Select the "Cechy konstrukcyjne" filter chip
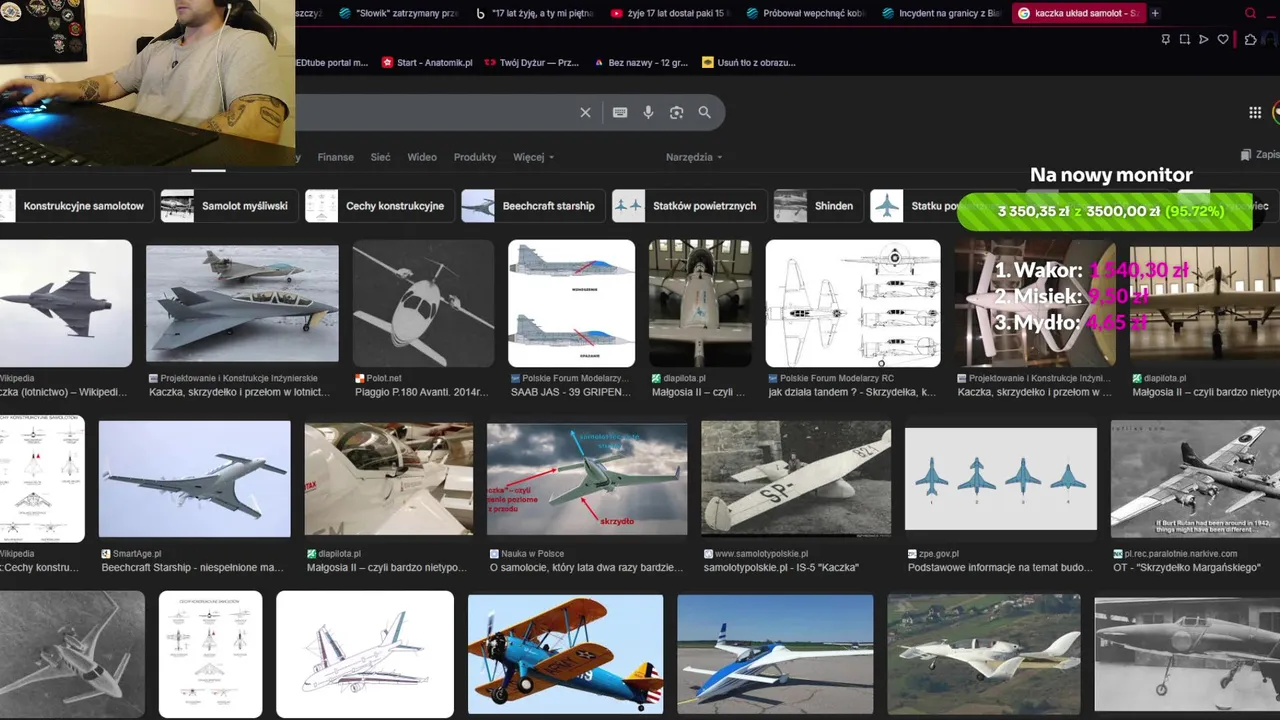Screen dimensions: 1280x720 379,206
